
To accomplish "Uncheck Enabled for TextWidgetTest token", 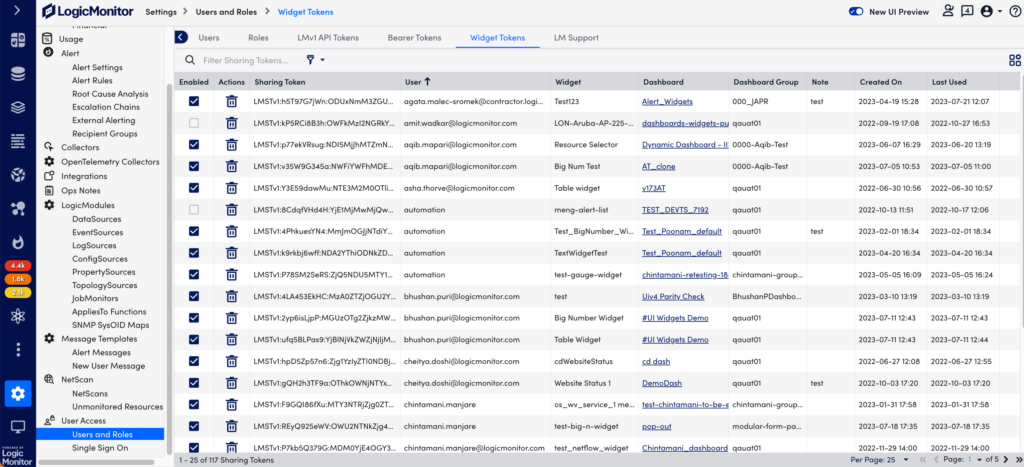I will click(x=194, y=253).
